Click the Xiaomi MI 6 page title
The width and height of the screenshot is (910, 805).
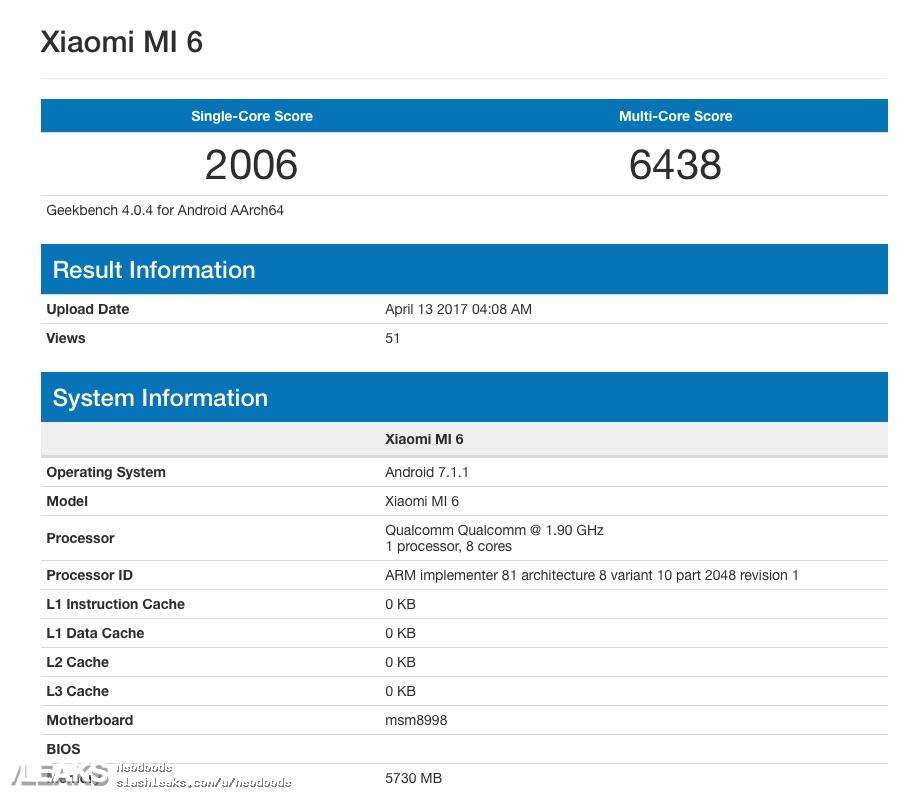(121, 42)
